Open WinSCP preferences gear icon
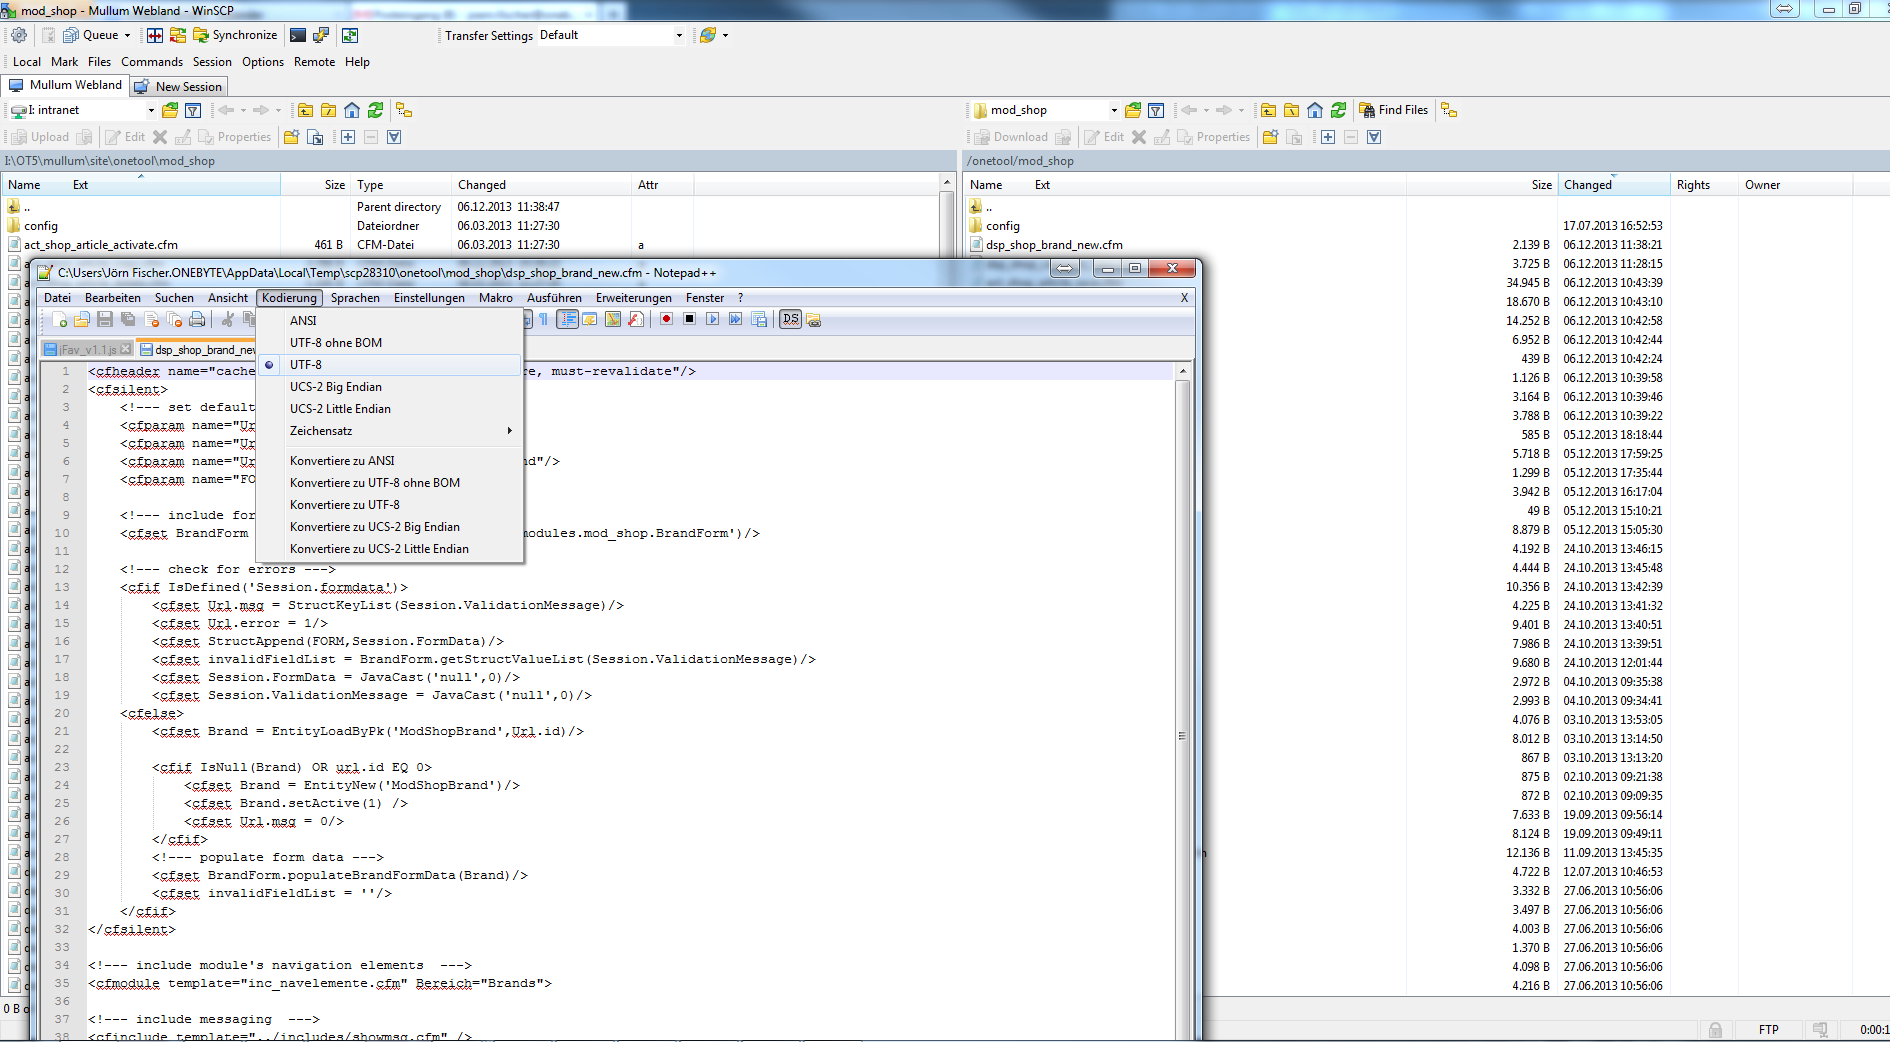 coord(19,35)
